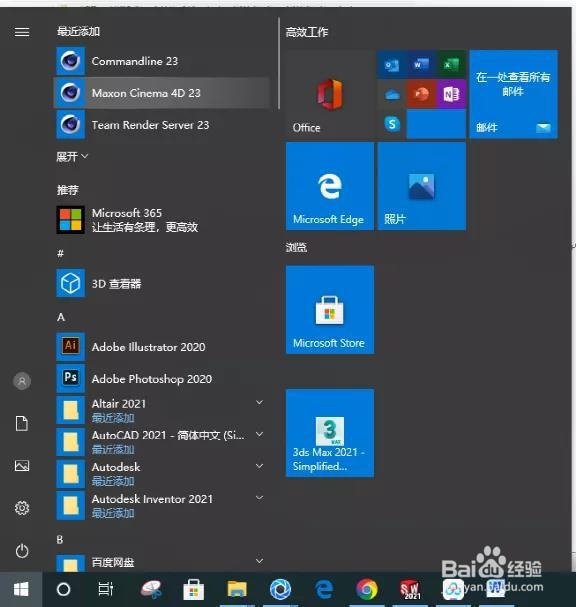Open the 邮件 mail tile
Image resolution: width=576 pixels, height=607 pixels.
(513, 94)
